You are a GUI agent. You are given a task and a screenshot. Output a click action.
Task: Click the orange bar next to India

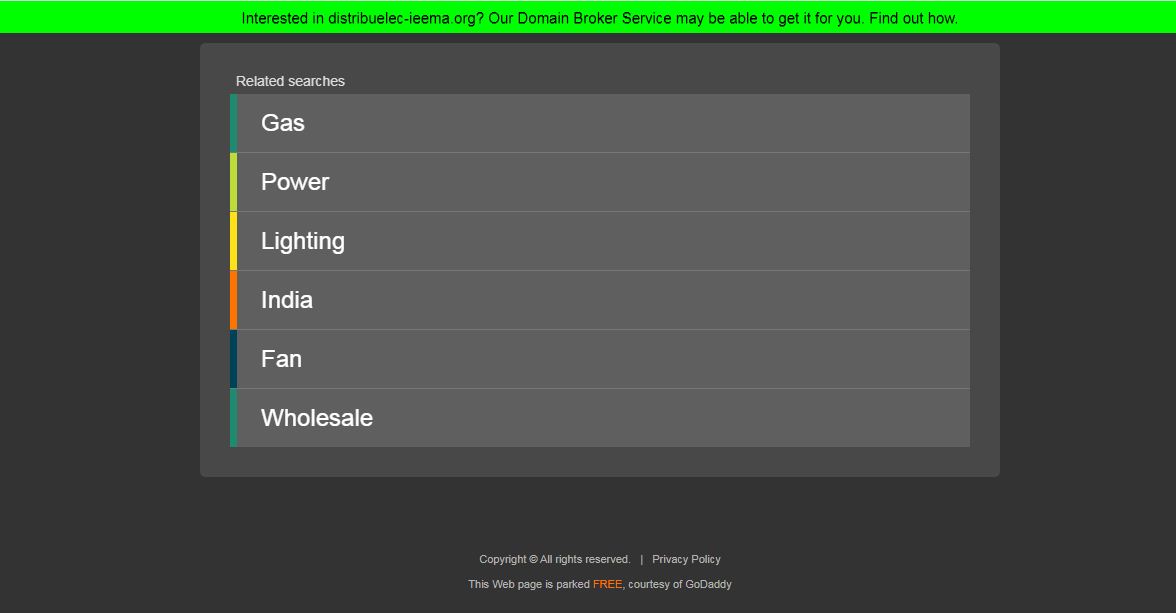coord(234,300)
